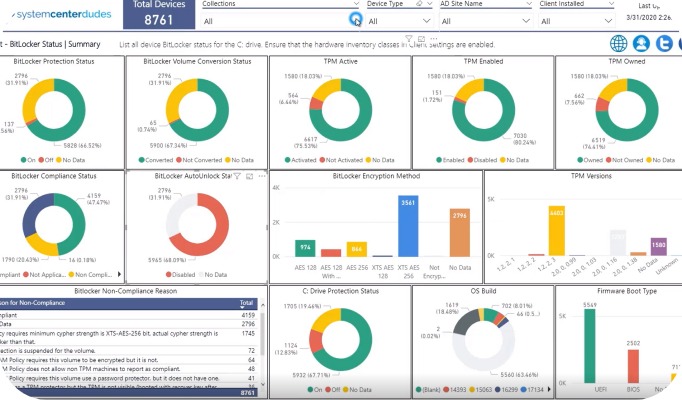Sort the table by the Total column header
682x400 pixels.
(246, 303)
